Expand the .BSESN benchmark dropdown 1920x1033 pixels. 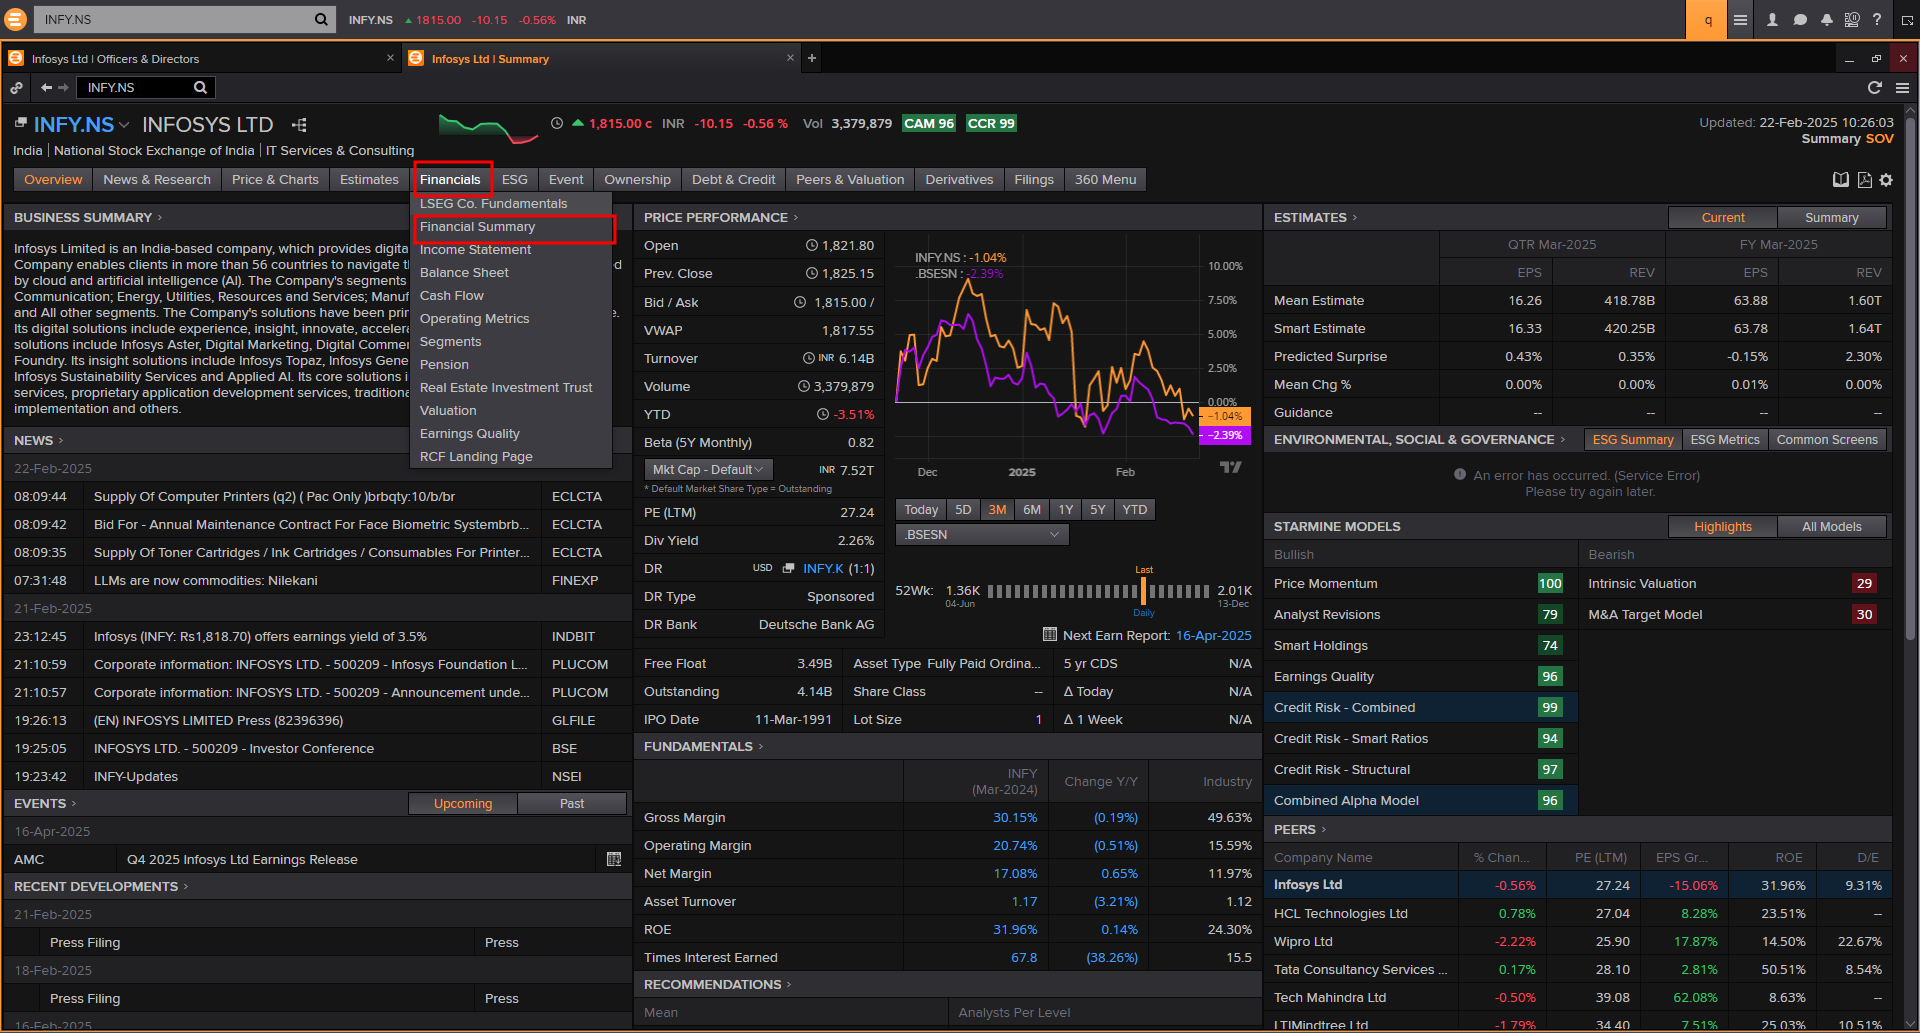point(981,535)
